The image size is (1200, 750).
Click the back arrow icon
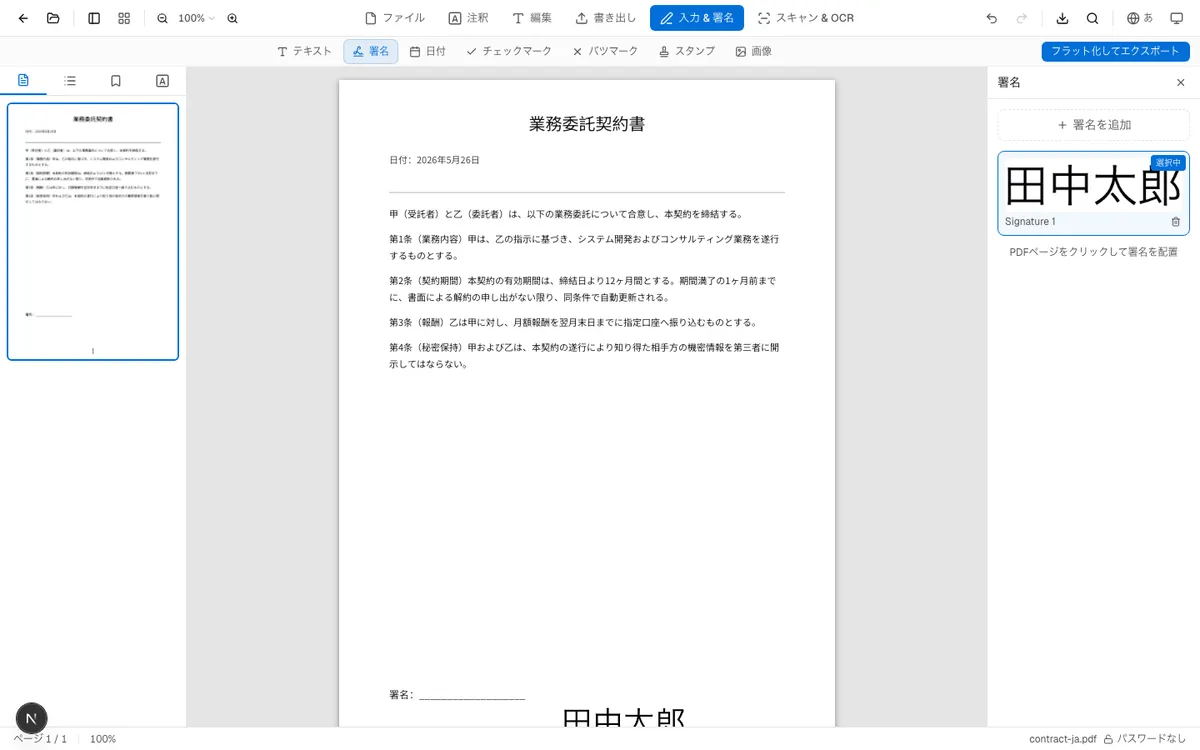23,18
